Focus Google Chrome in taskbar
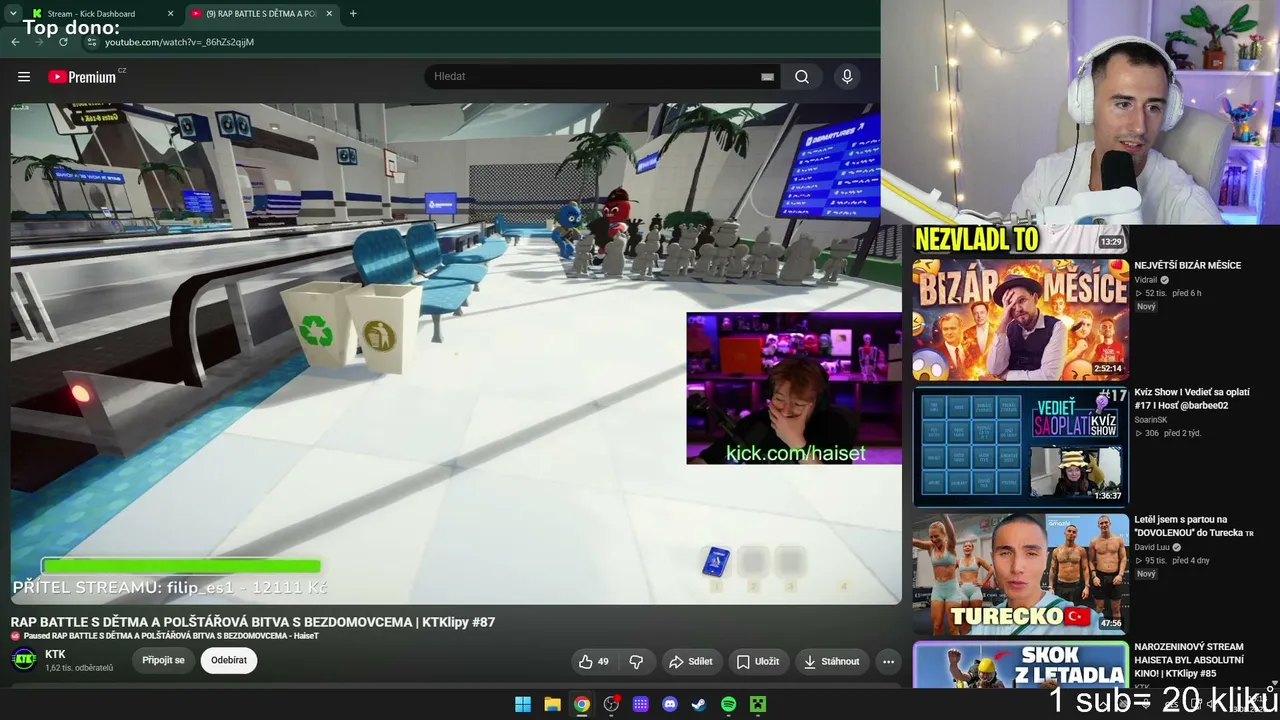This screenshot has width=1280, height=720. coord(582,704)
